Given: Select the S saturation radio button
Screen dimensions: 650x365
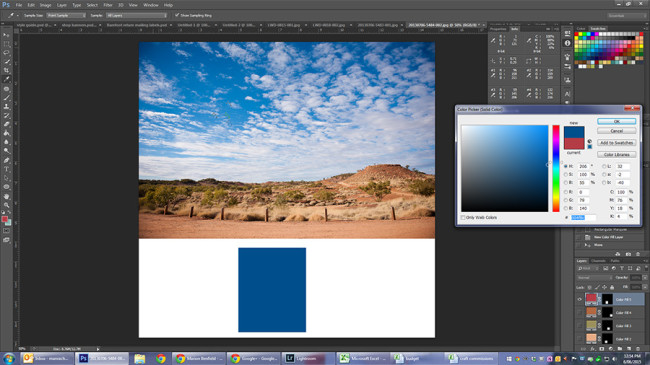Looking at the screenshot, I should pos(566,175).
